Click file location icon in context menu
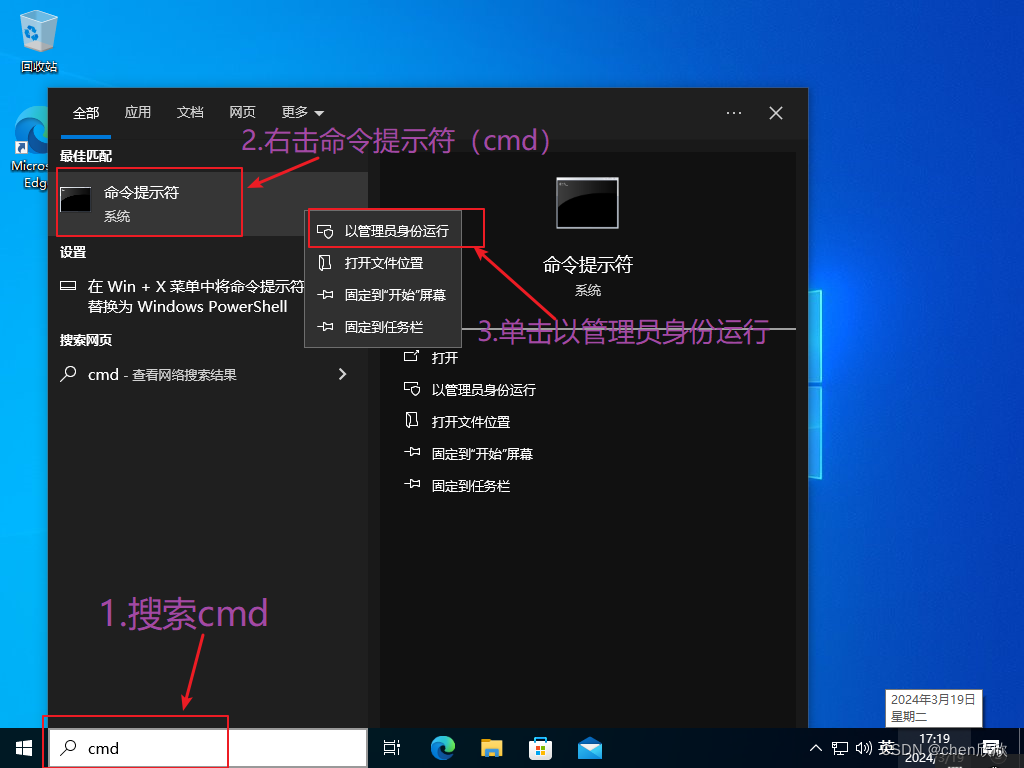This screenshot has height=768, width=1024. tap(325, 263)
